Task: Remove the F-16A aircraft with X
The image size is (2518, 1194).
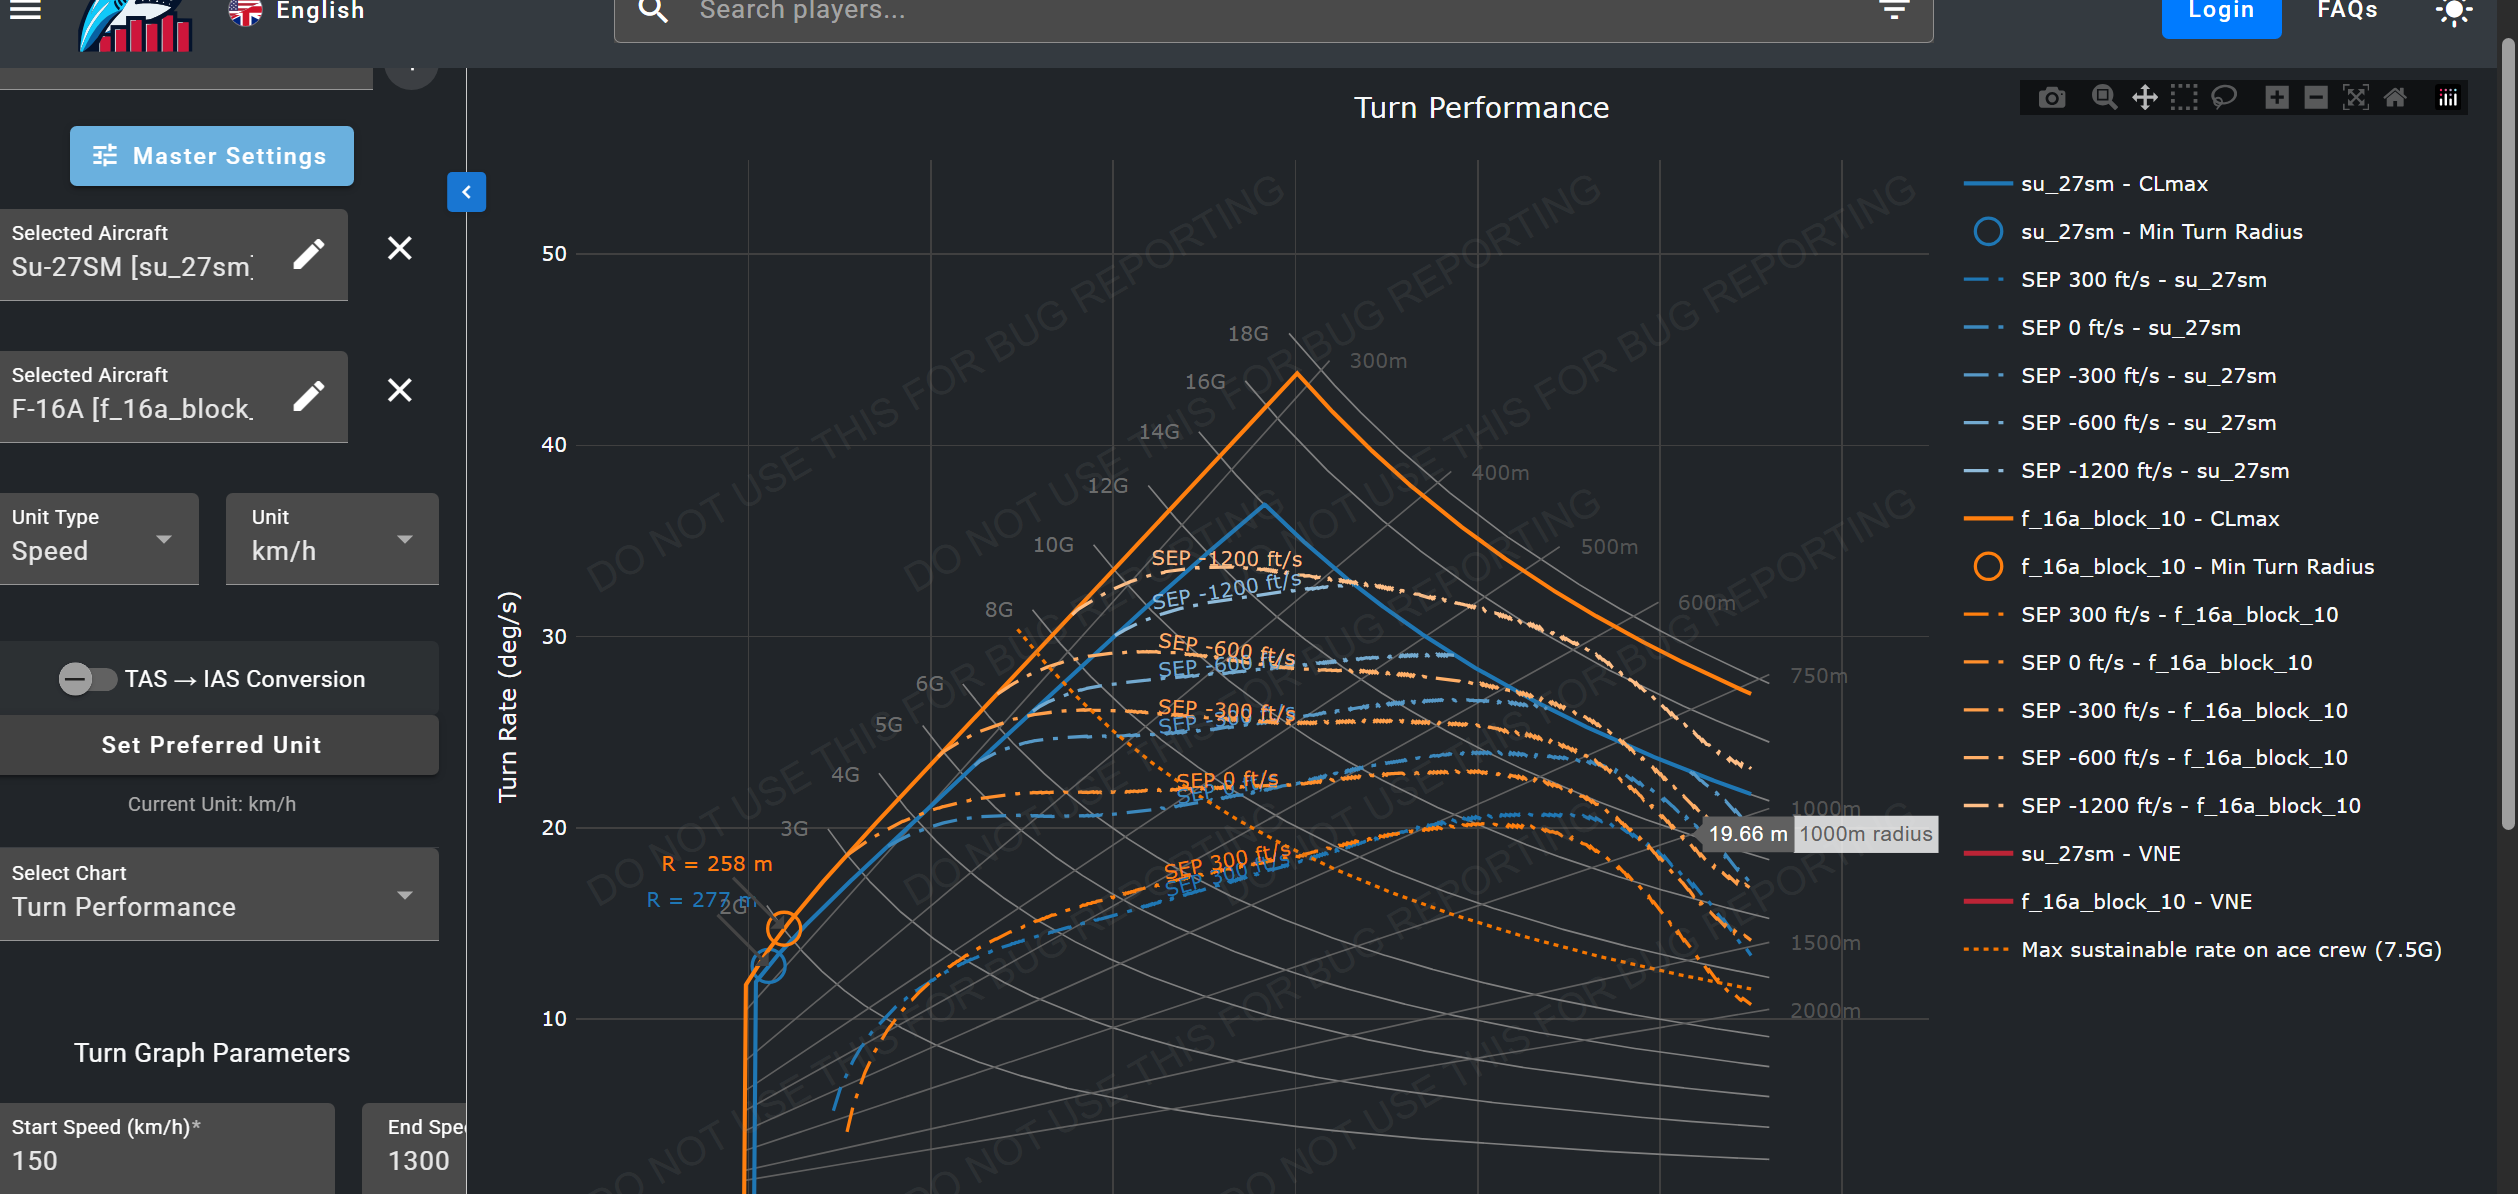Action: coord(399,390)
